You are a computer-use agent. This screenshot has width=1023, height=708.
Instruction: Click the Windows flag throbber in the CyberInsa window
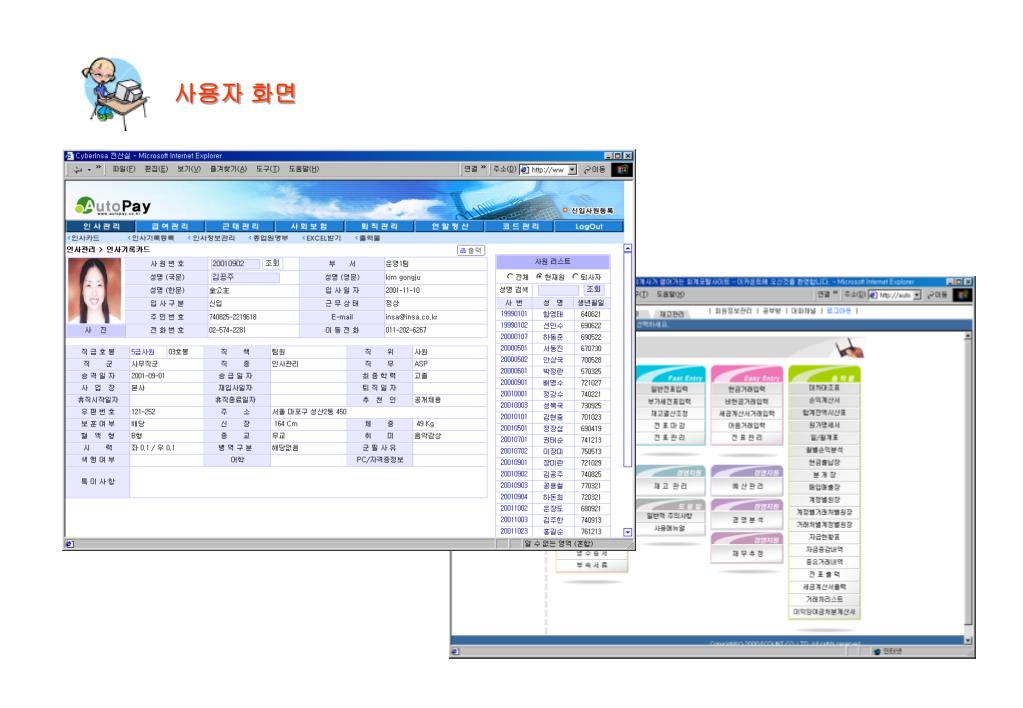tap(622, 170)
